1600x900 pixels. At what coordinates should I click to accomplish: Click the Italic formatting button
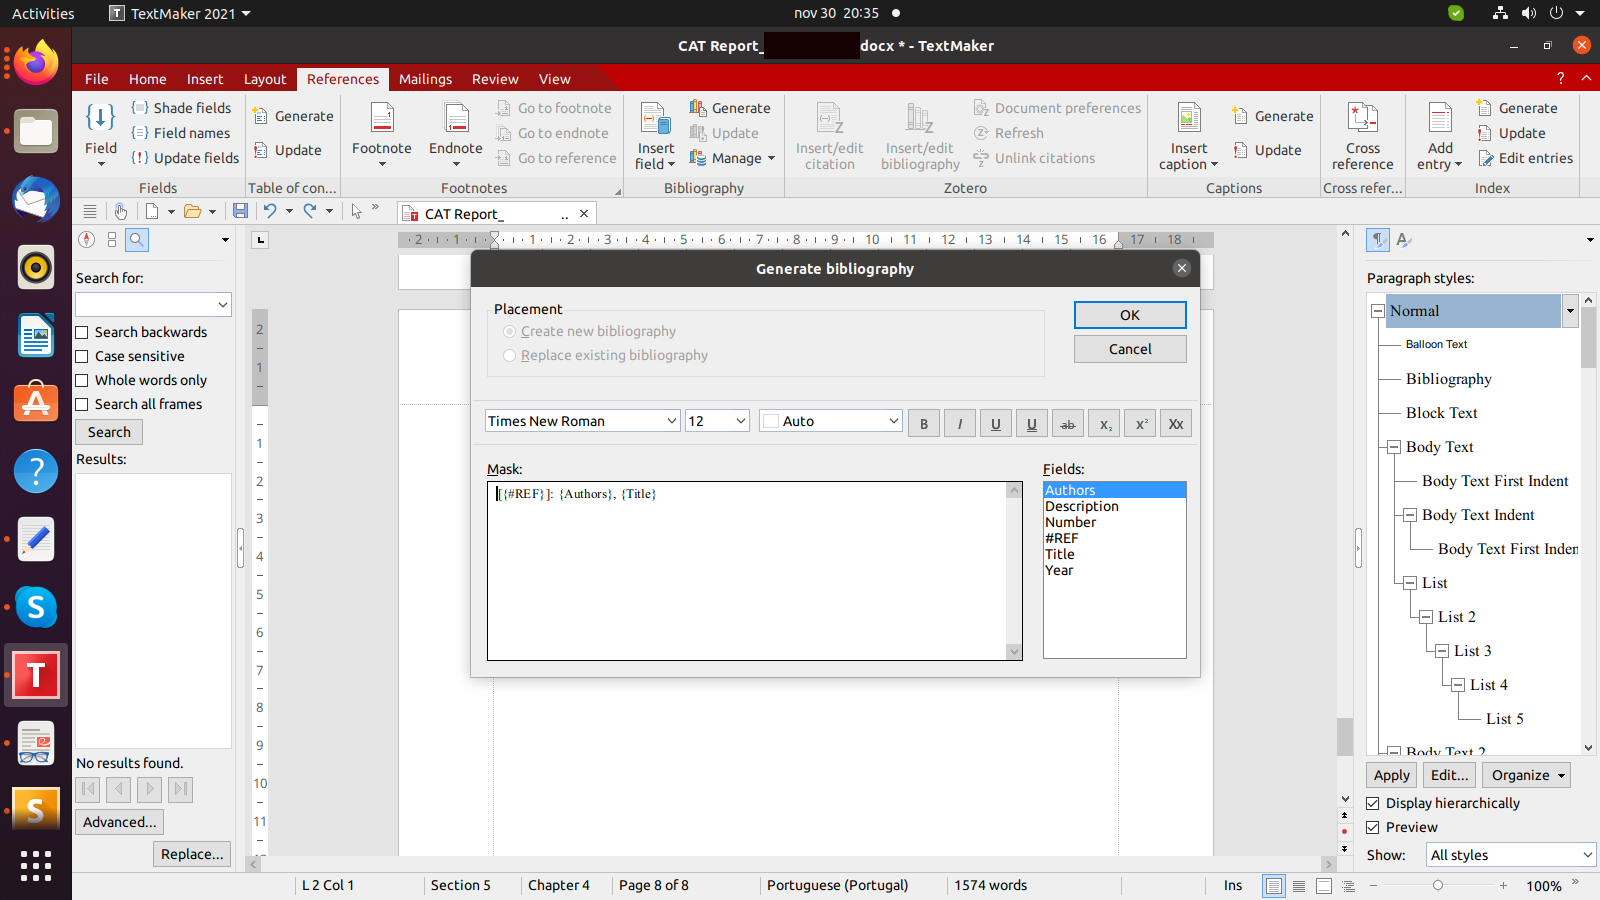pyautogui.click(x=959, y=424)
